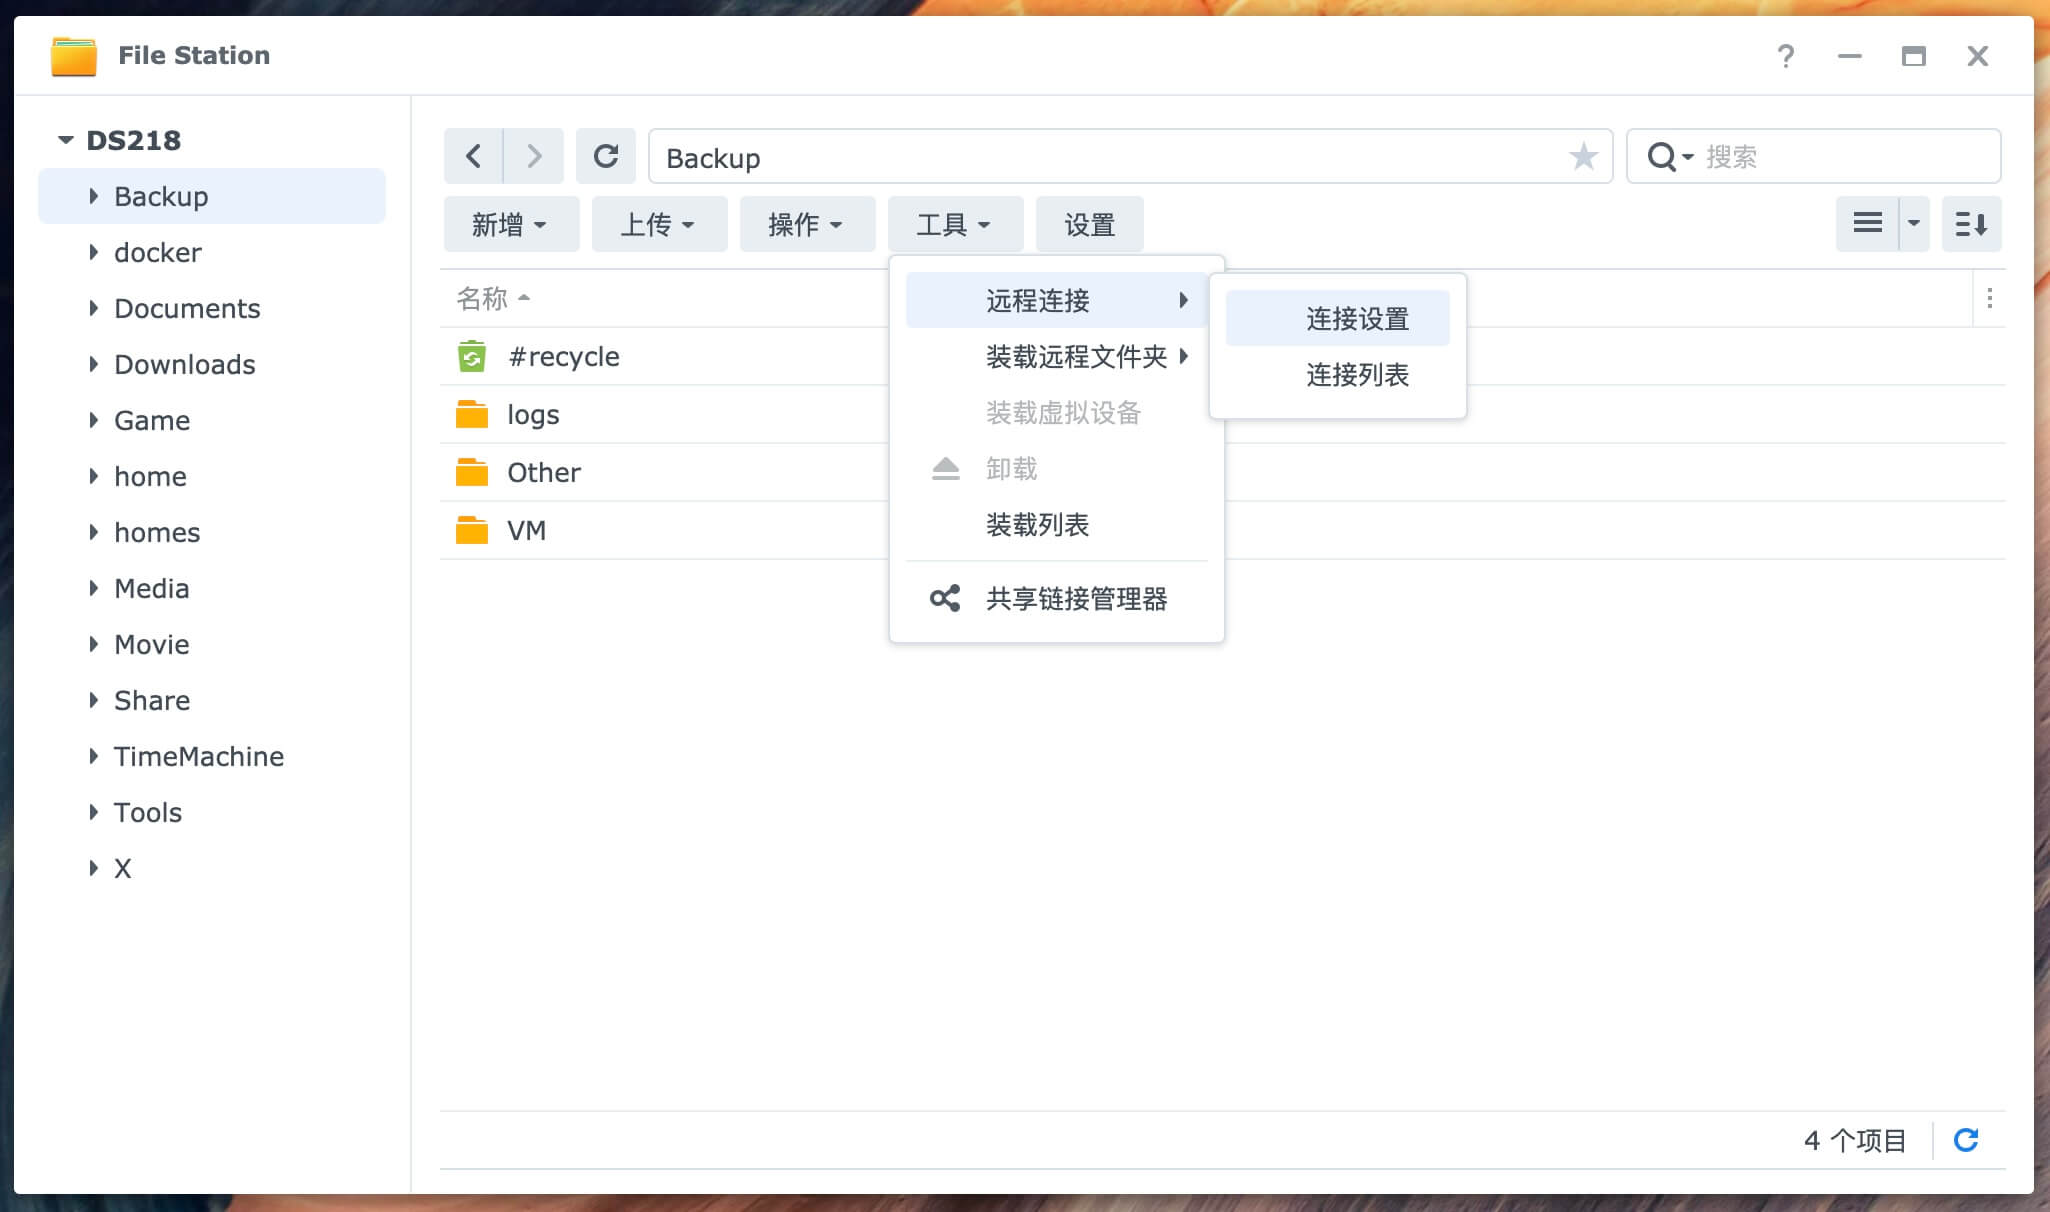Screen dimensions: 2050x1212
Task: Add Backup to favorites star
Action: click(x=1583, y=157)
